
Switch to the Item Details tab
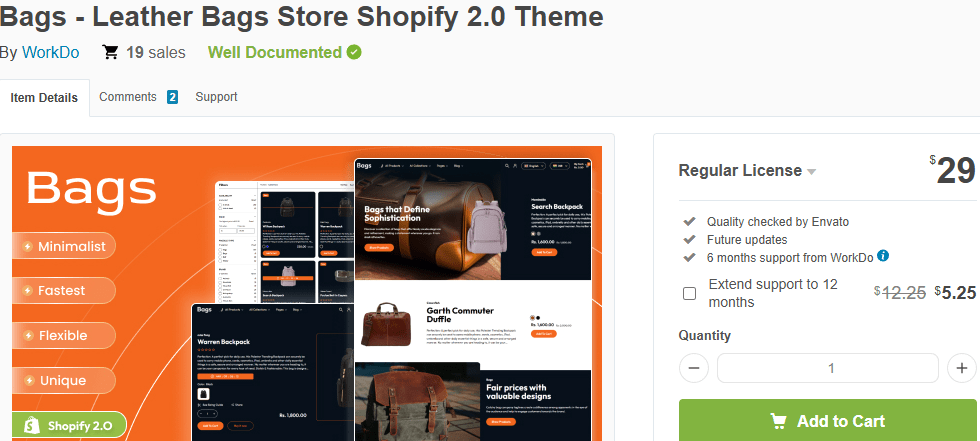[x=44, y=97]
